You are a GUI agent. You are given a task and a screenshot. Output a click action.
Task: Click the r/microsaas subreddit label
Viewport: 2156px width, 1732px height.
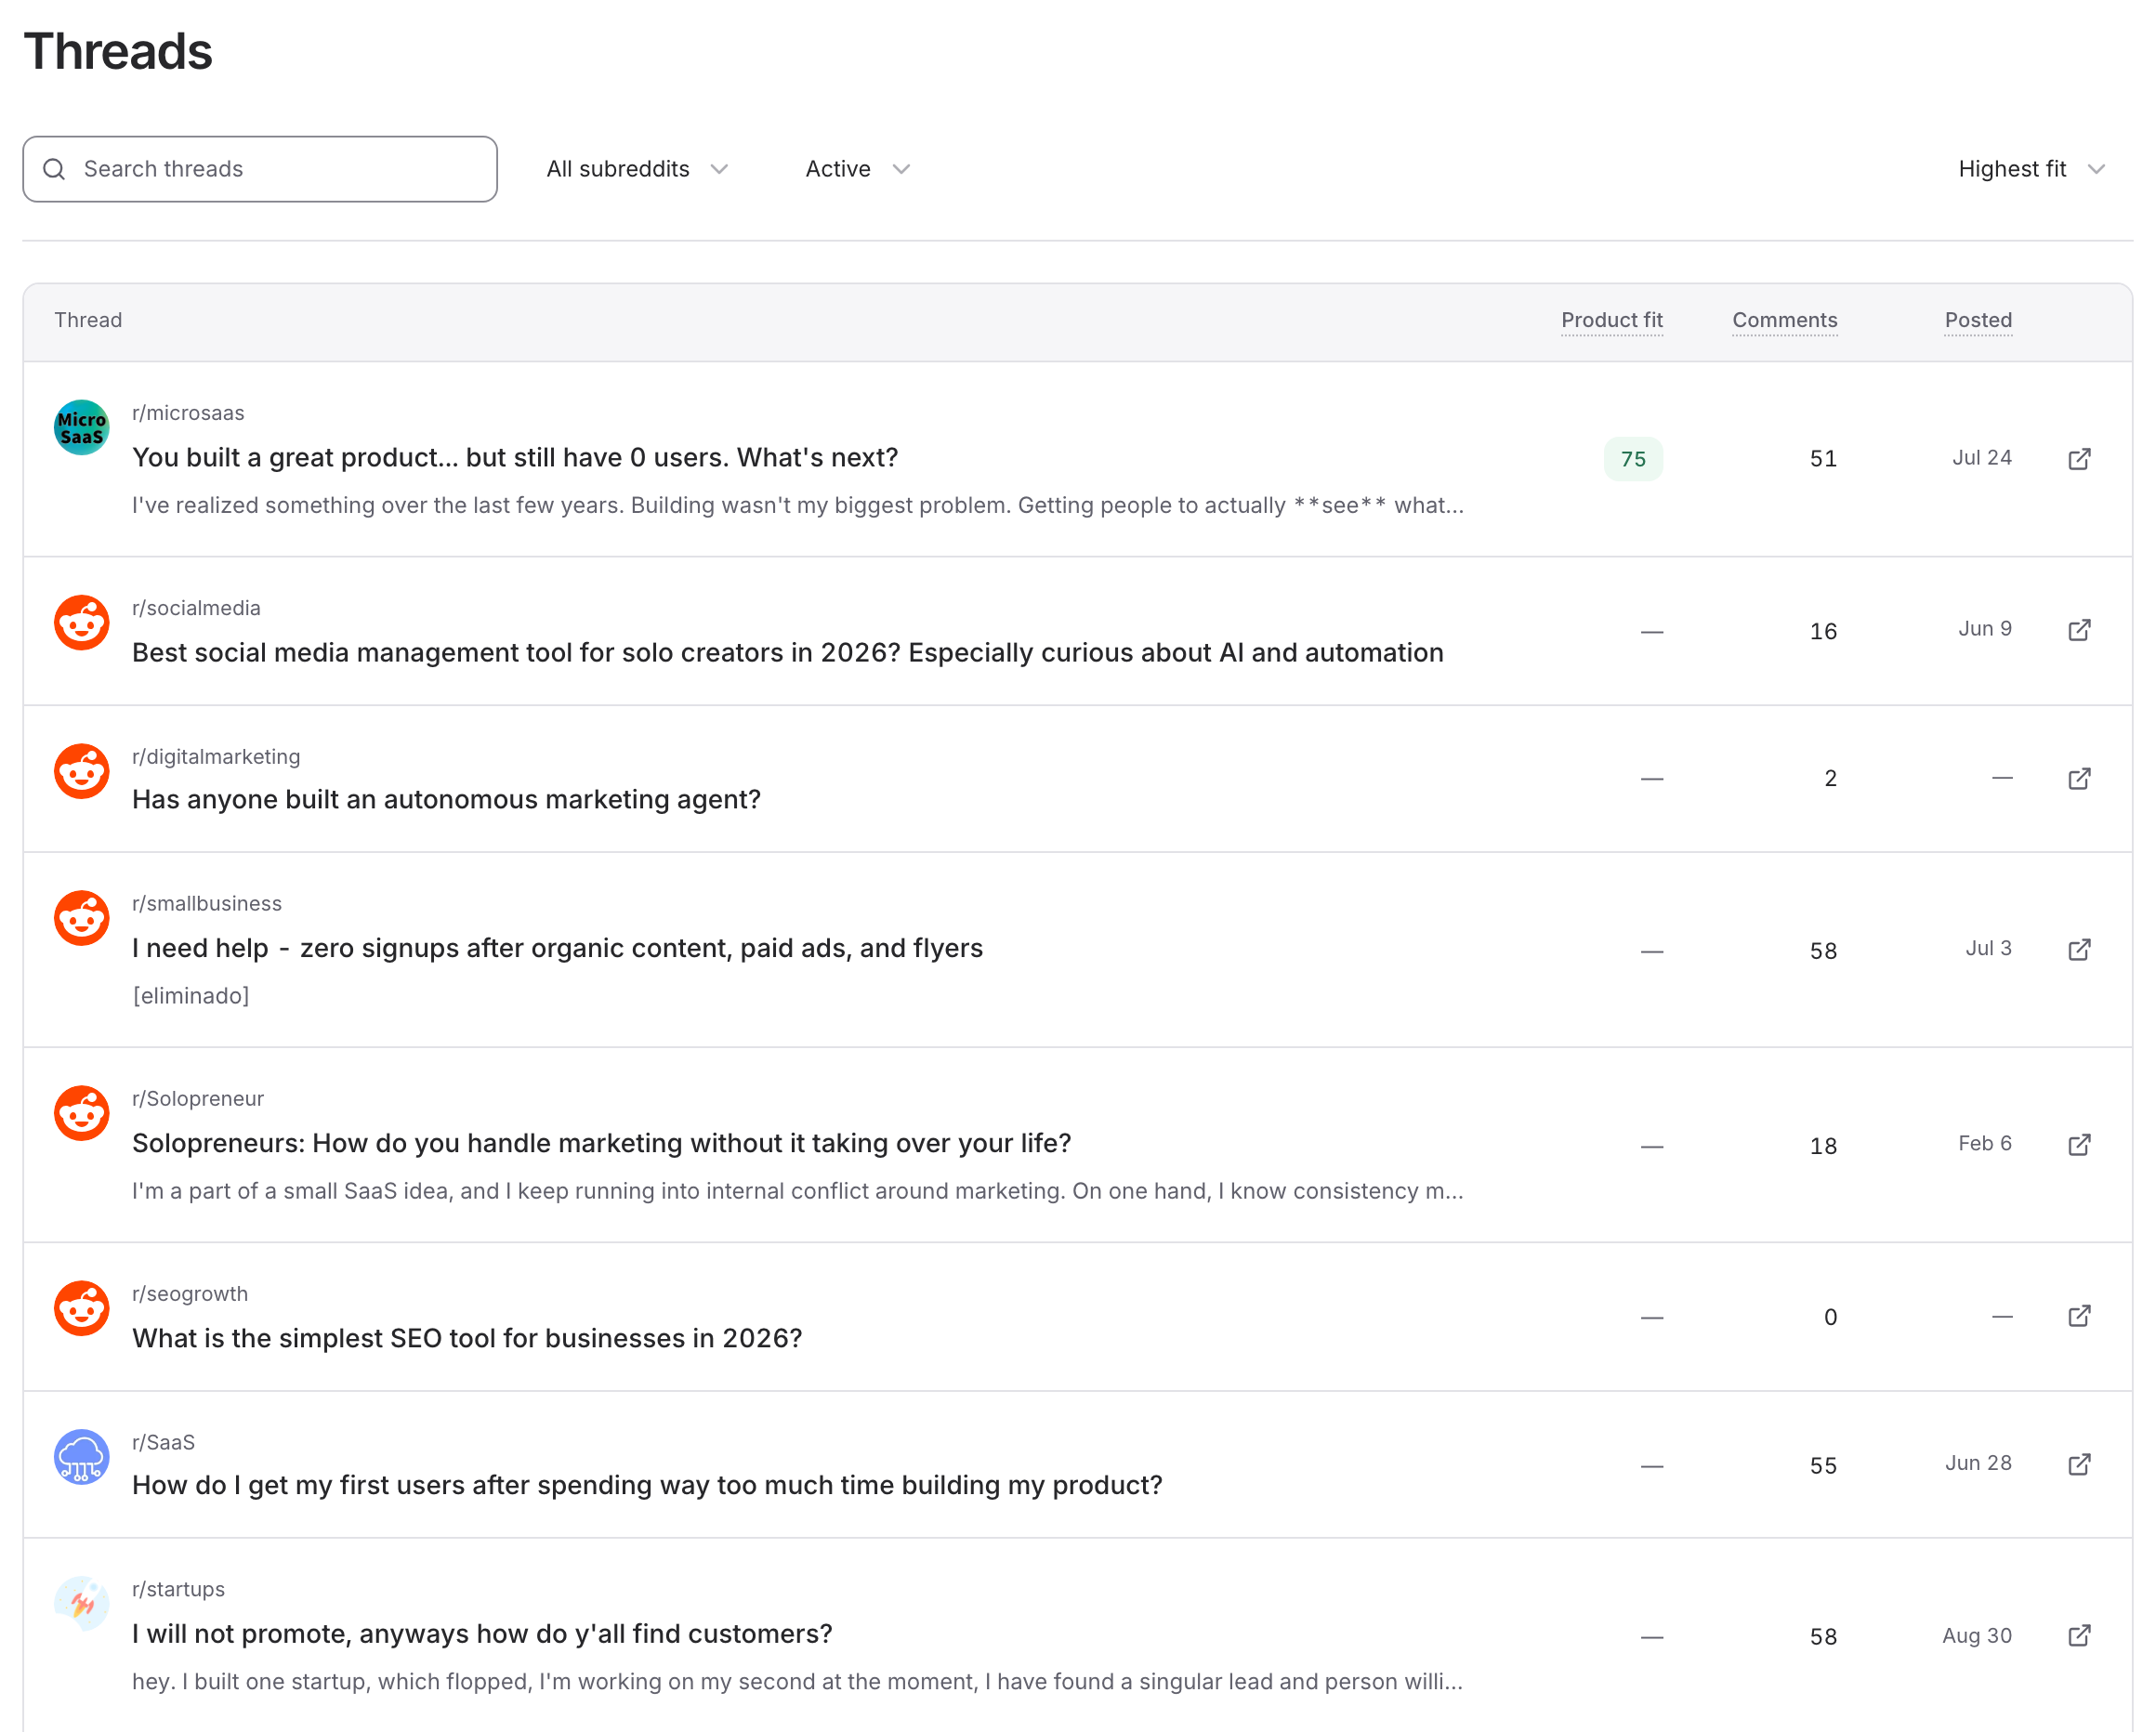click(x=188, y=413)
